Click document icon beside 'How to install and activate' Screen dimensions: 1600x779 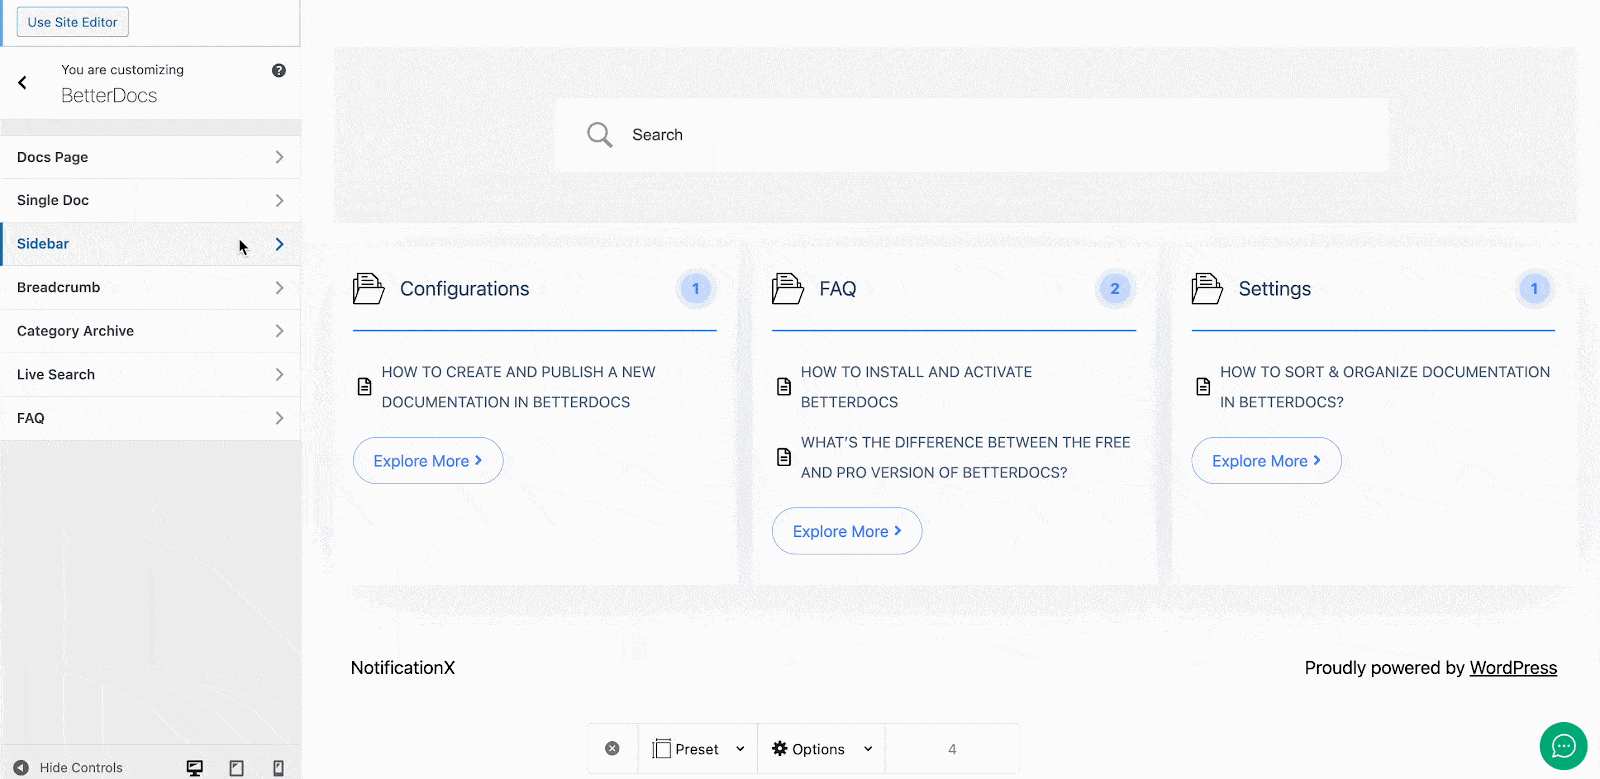pyautogui.click(x=784, y=387)
